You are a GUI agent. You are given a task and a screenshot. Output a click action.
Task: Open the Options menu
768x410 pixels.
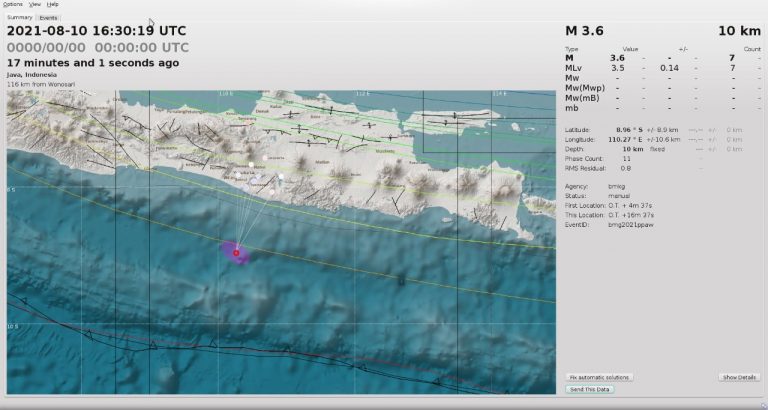[x=13, y=4]
